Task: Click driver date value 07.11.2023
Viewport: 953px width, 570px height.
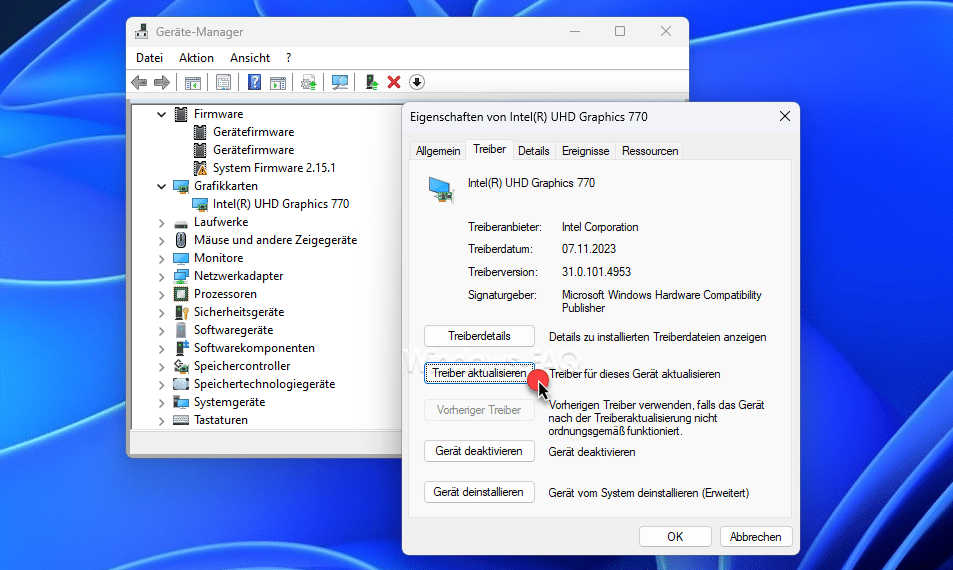Action: pos(588,249)
